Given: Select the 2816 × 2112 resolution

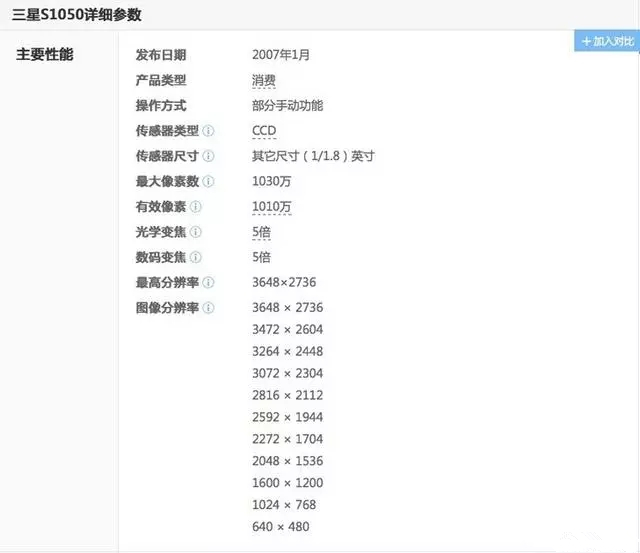Looking at the screenshot, I should (x=287, y=395).
